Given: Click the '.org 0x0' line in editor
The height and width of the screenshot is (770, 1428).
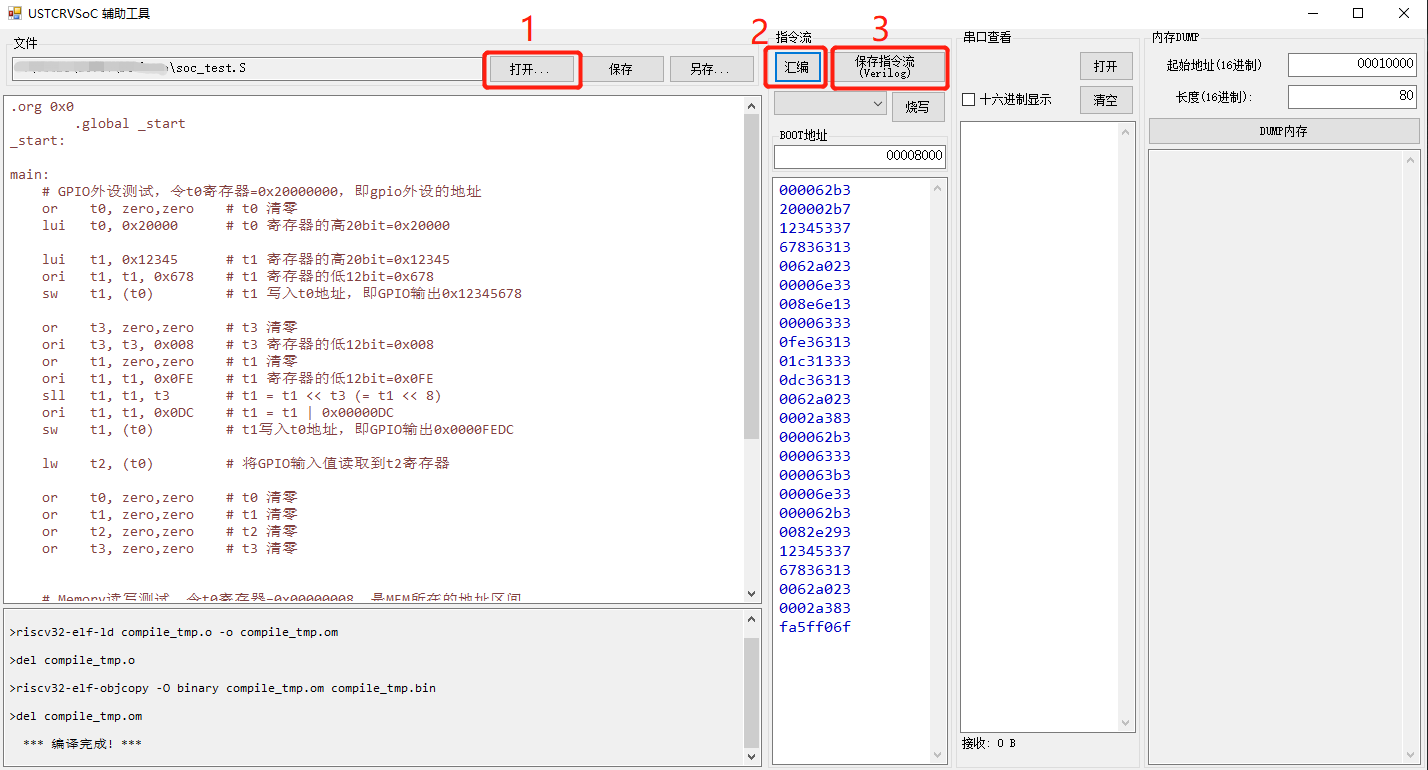Looking at the screenshot, I should [x=42, y=107].
